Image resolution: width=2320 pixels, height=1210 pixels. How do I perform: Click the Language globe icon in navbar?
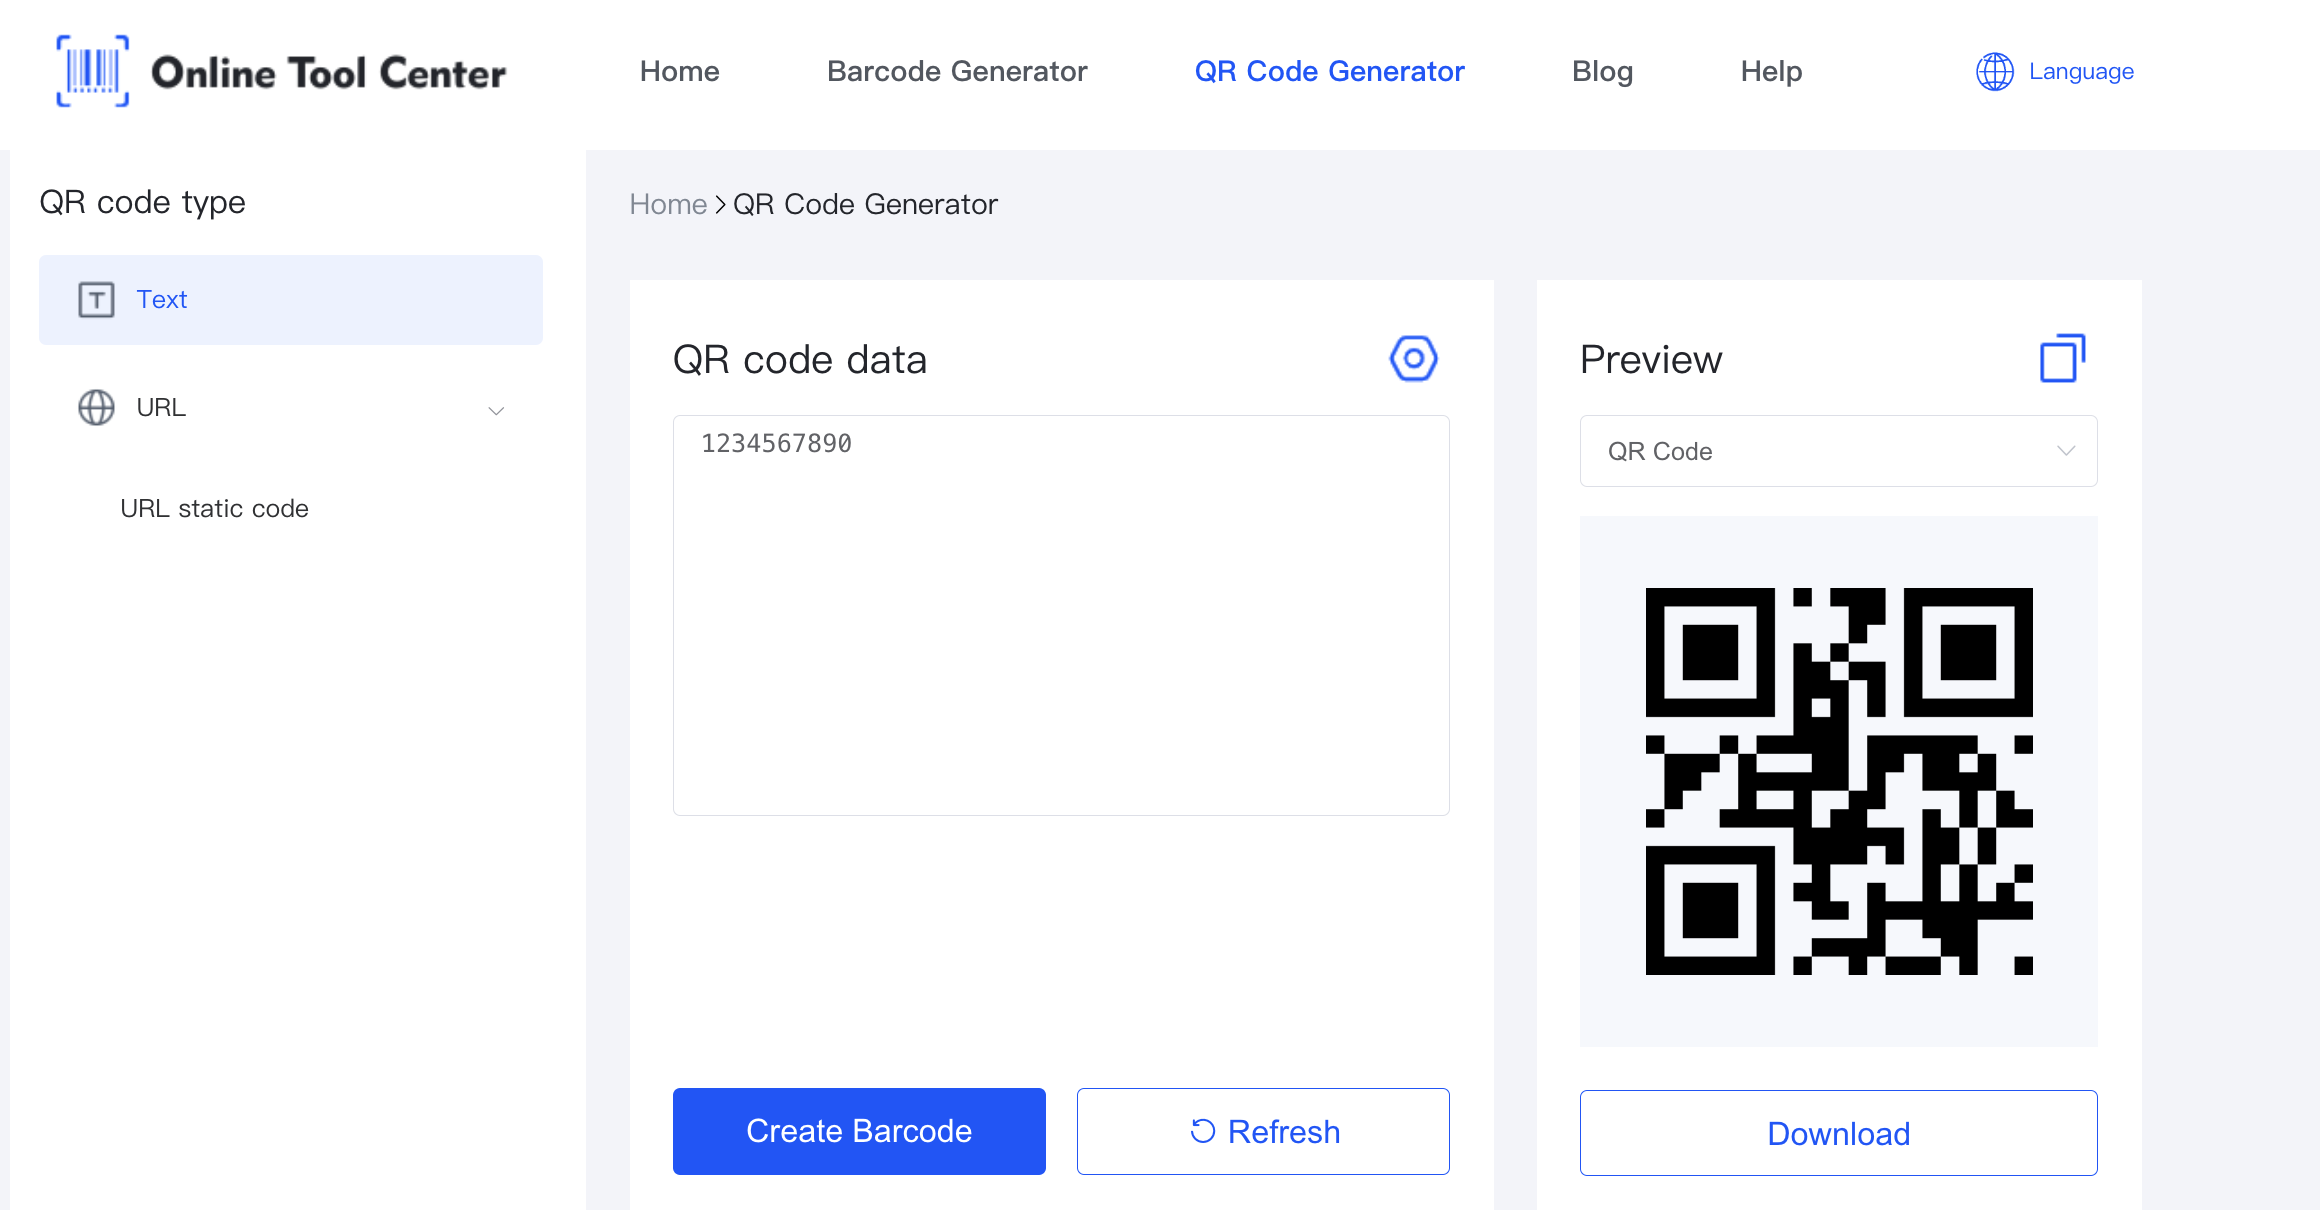pos(1995,71)
